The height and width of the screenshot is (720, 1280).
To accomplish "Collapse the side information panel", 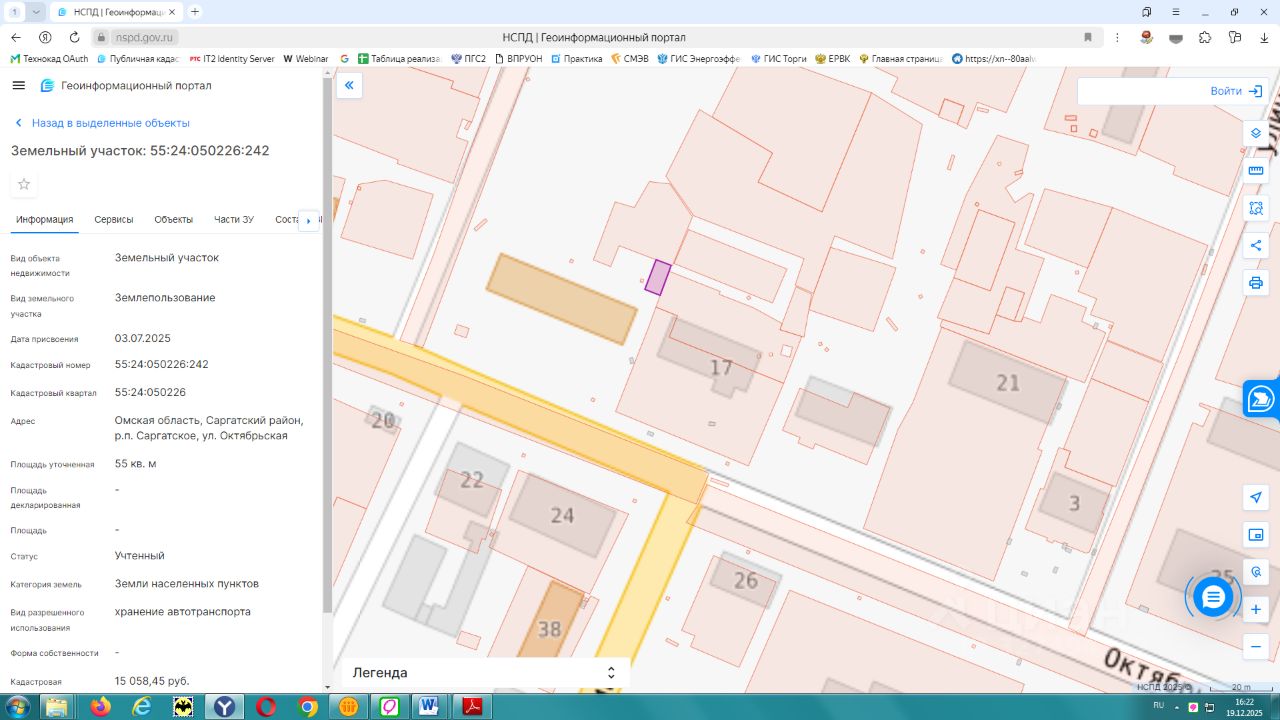I will [349, 86].
